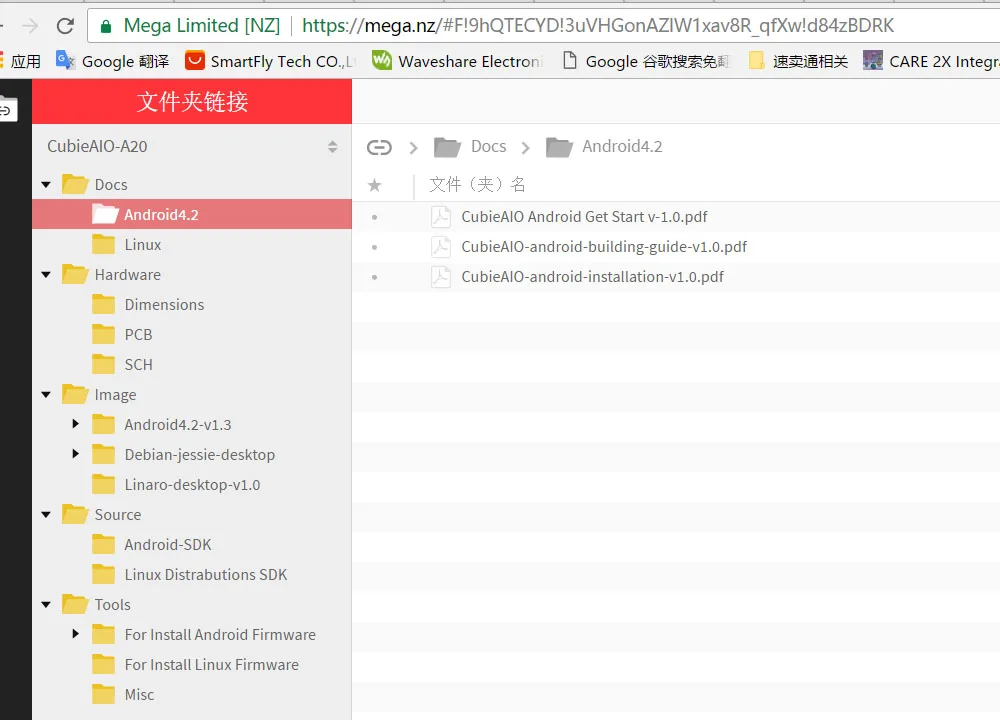Image resolution: width=1000 pixels, height=720 pixels.
Task: Expand For Install Android Firmware folder
Action: tap(76, 633)
